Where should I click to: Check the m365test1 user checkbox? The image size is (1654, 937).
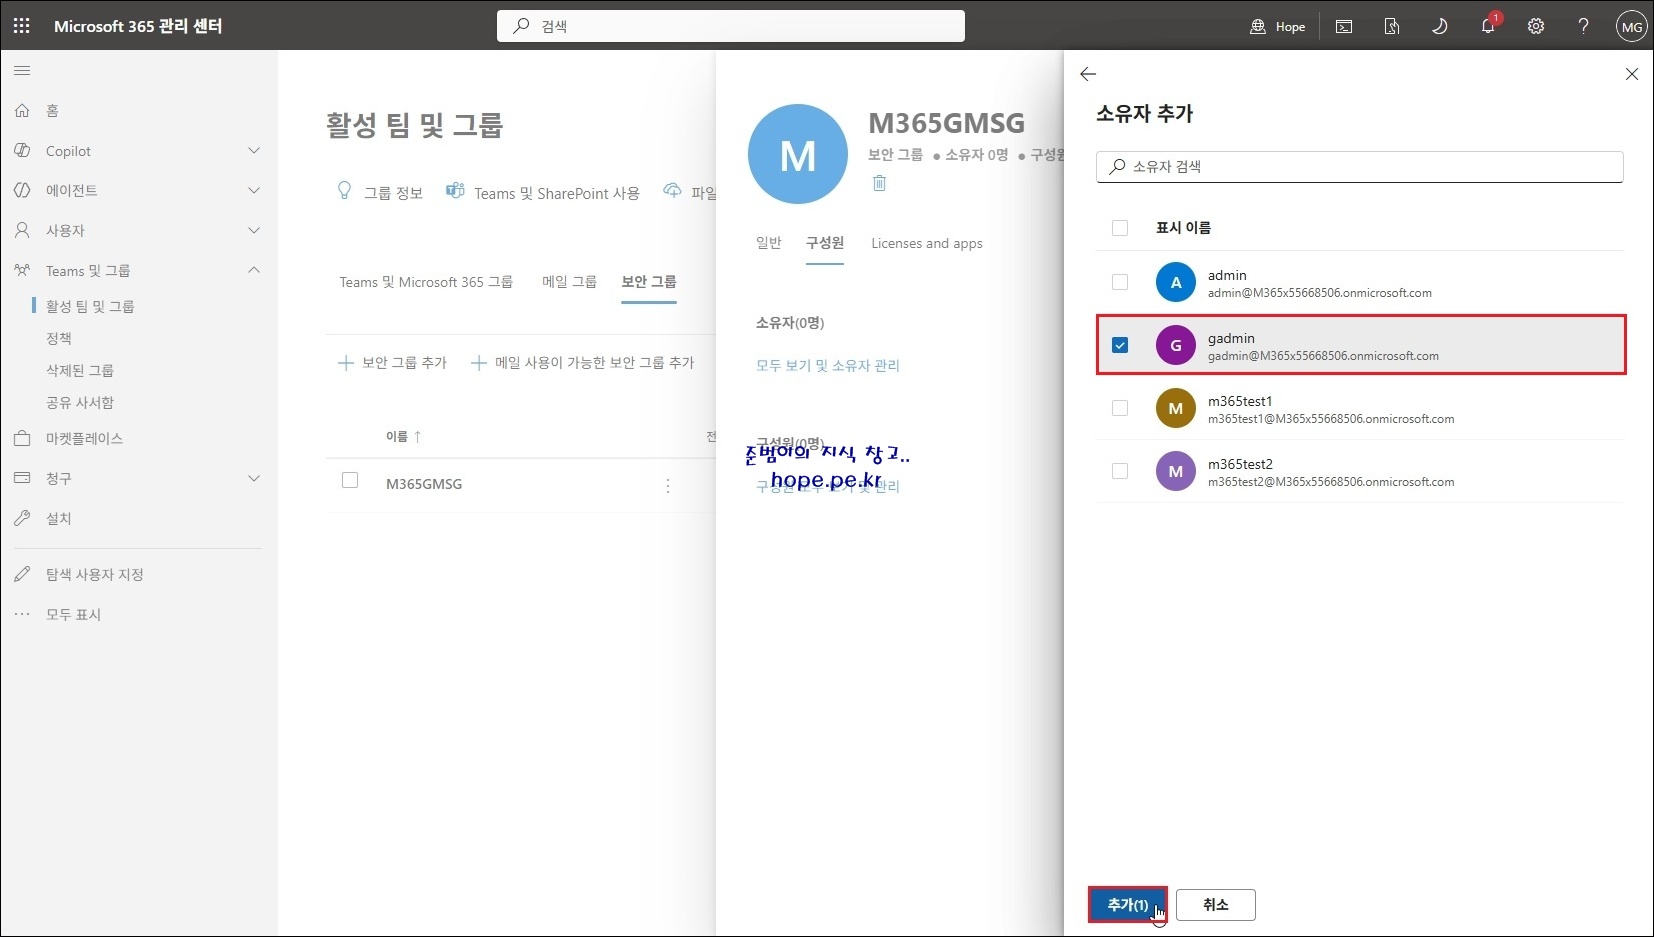[1120, 408]
